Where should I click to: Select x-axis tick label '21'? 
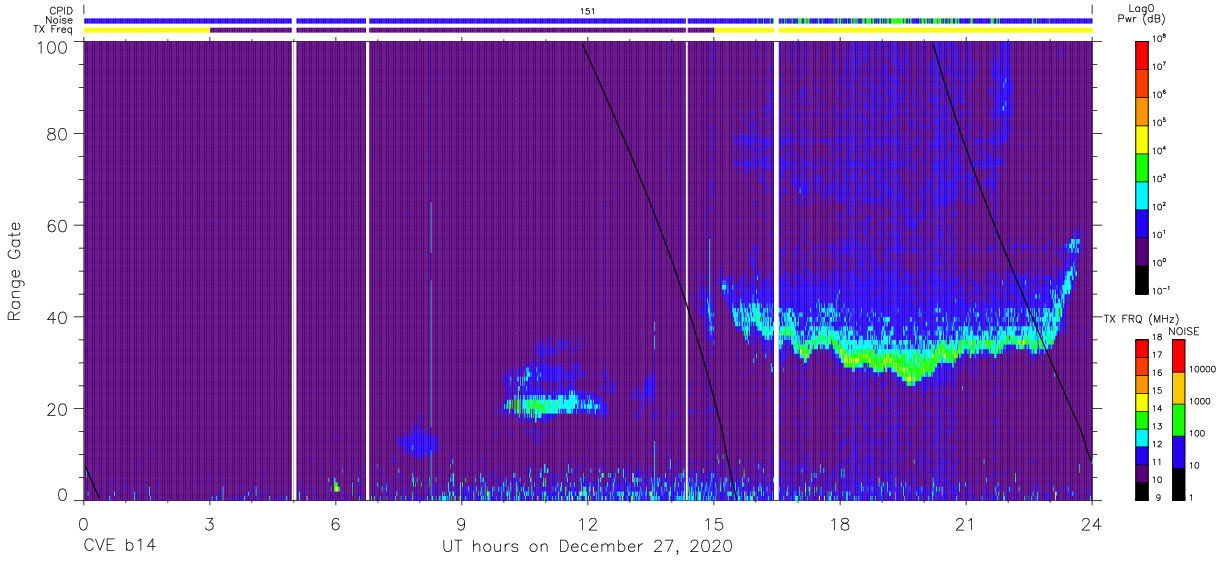(966, 522)
